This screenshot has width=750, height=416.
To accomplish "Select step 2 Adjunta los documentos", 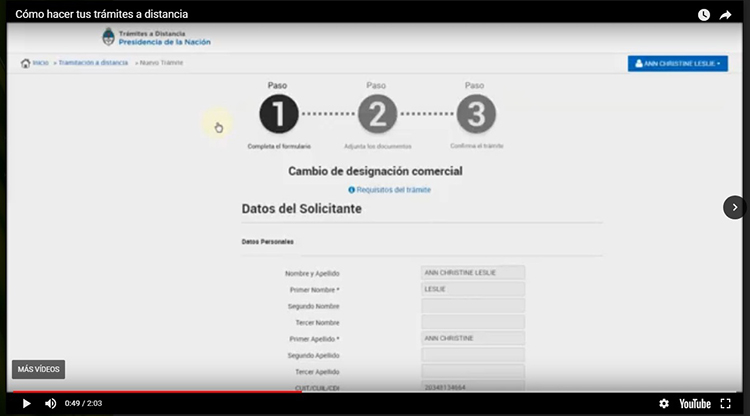I will pyautogui.click(x=376, y=115).
